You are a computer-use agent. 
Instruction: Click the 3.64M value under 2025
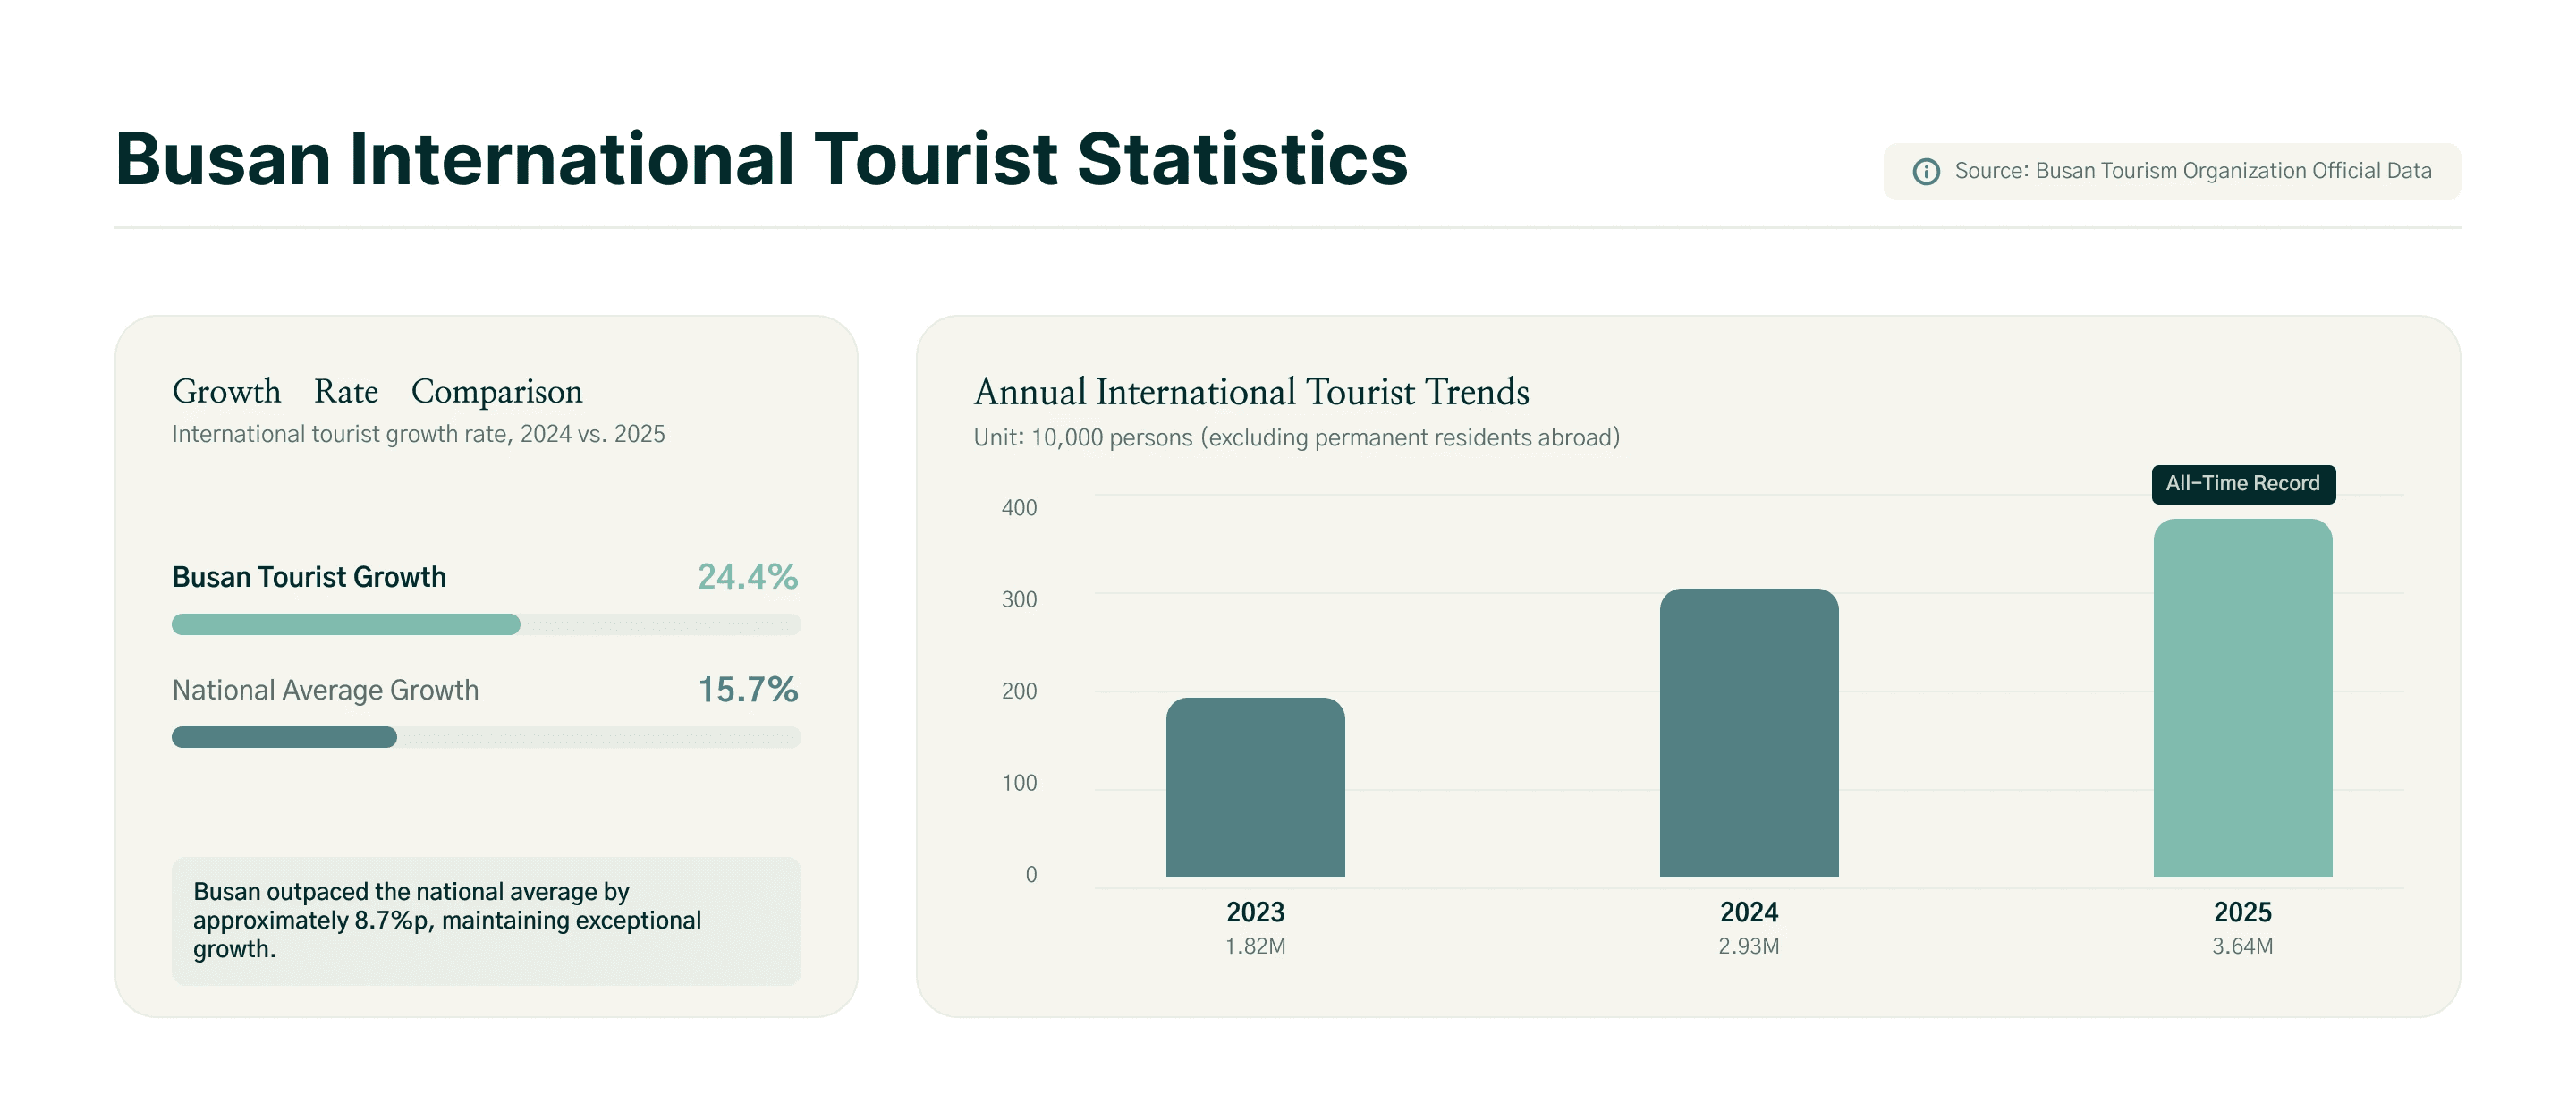pyautogui.click(x=2243, y=946)
